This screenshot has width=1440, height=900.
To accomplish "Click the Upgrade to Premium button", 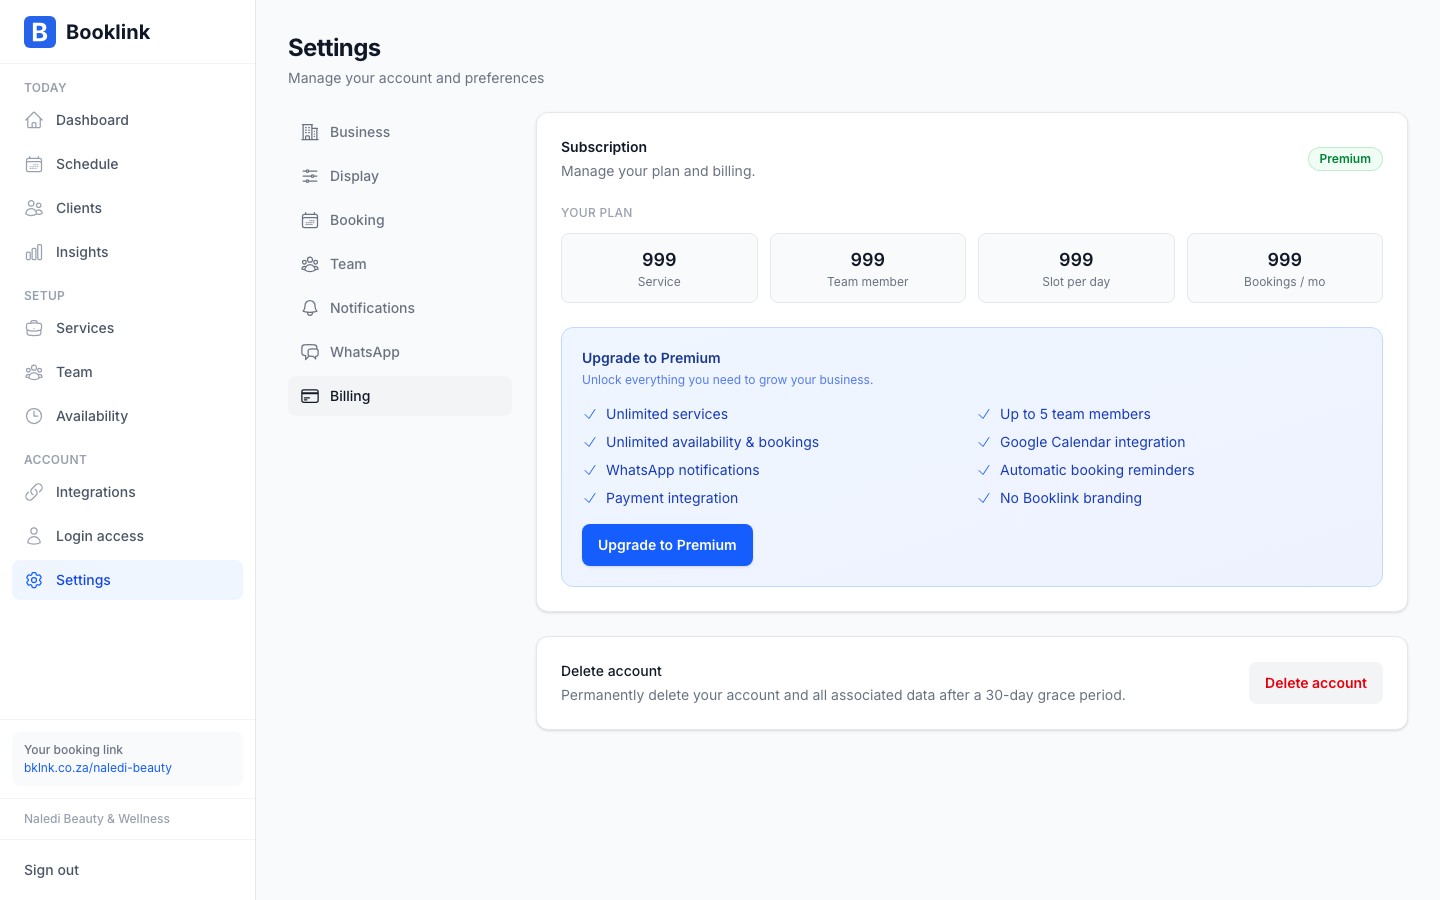I will click(667, 545).
